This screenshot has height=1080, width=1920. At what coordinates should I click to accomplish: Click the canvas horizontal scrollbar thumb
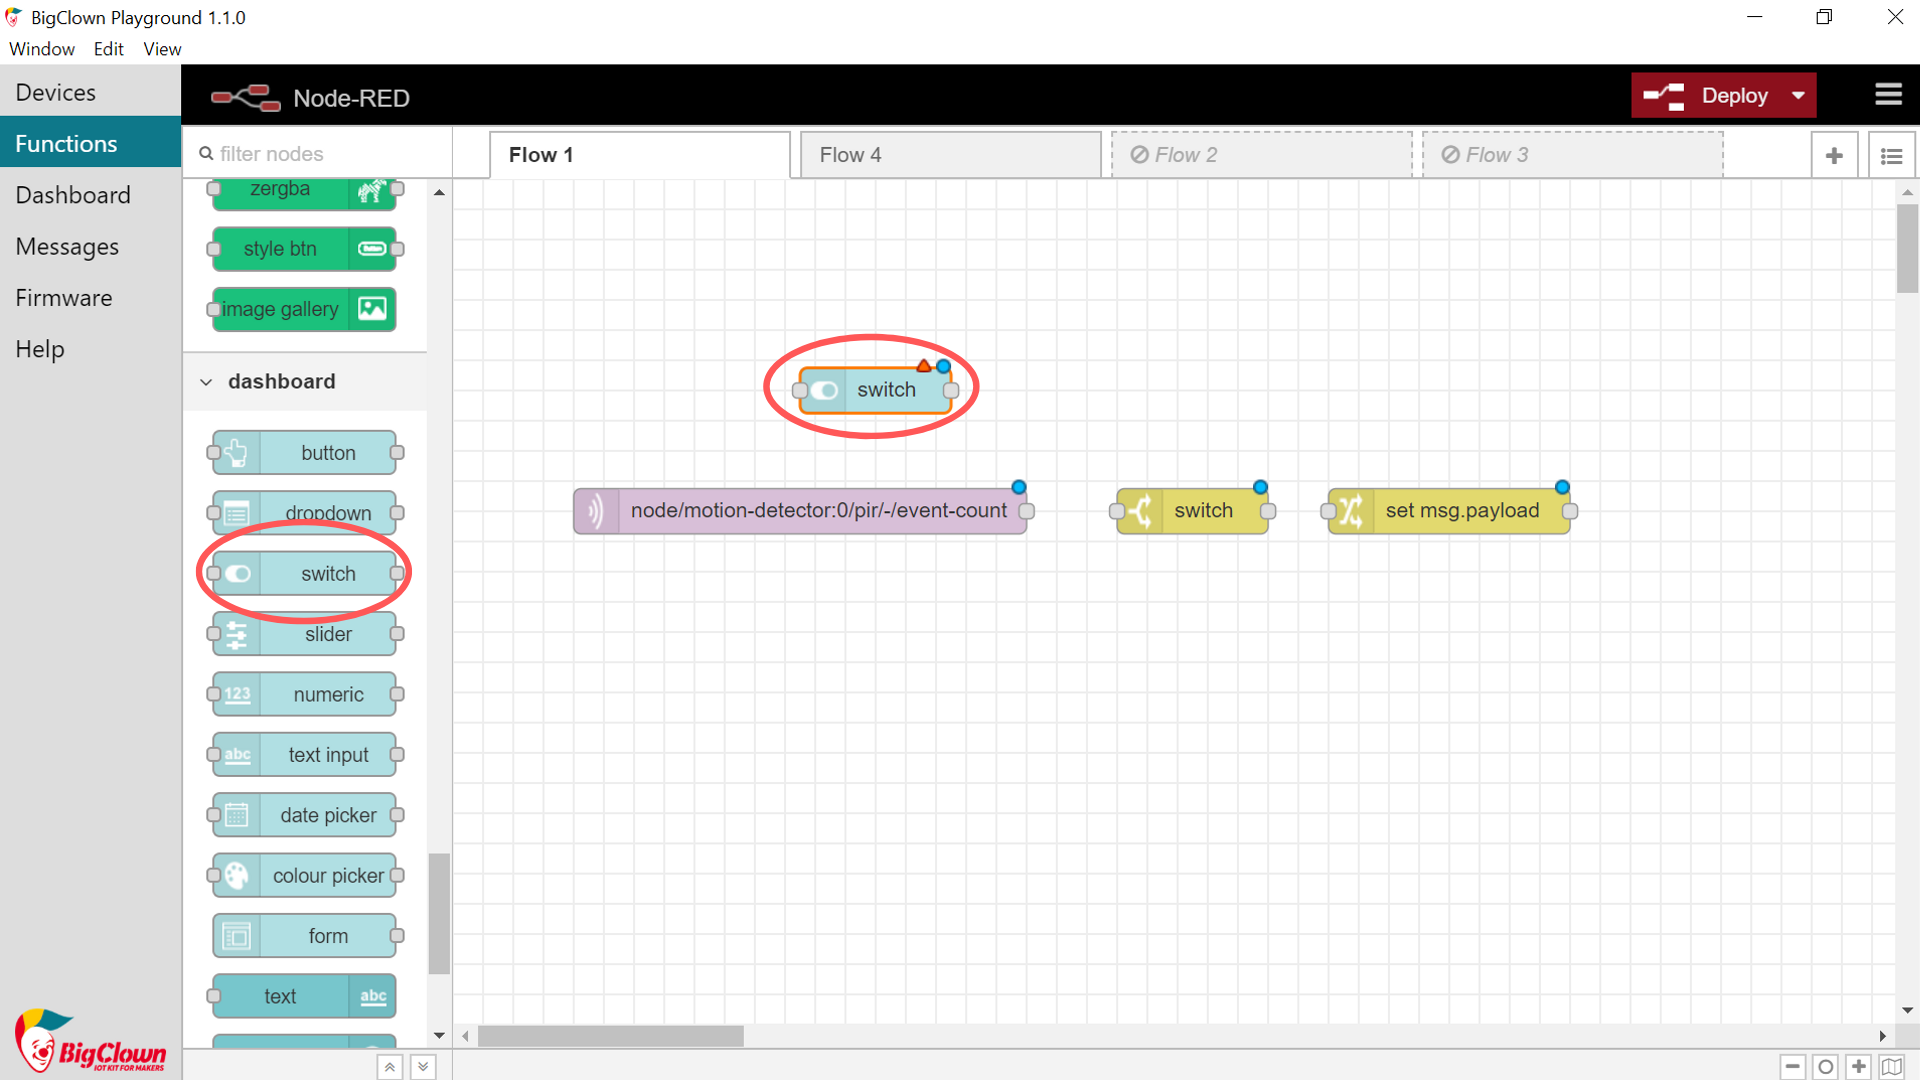[x=611, y=1036]
